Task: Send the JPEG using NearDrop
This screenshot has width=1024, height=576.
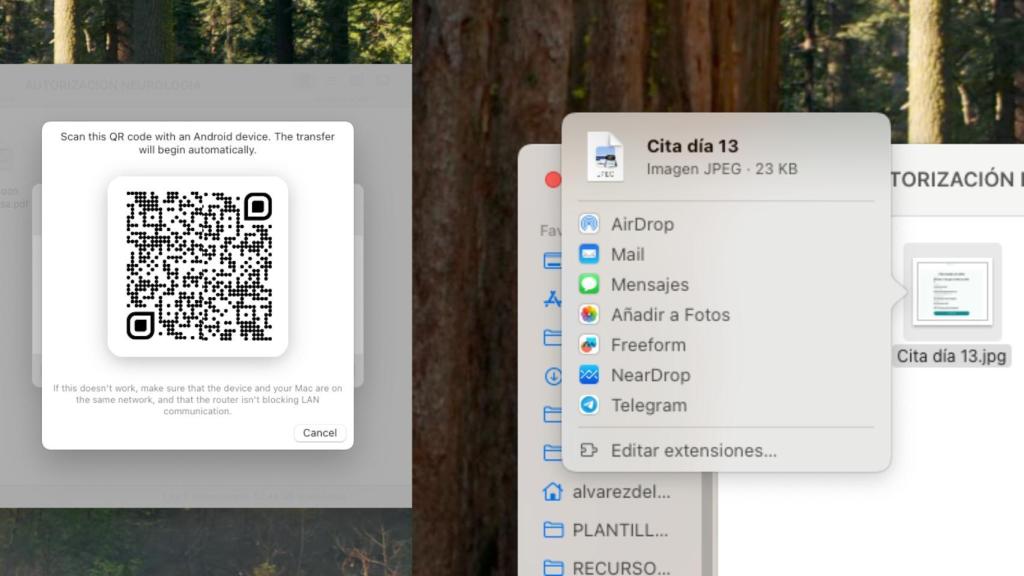Action: (650, 375)
